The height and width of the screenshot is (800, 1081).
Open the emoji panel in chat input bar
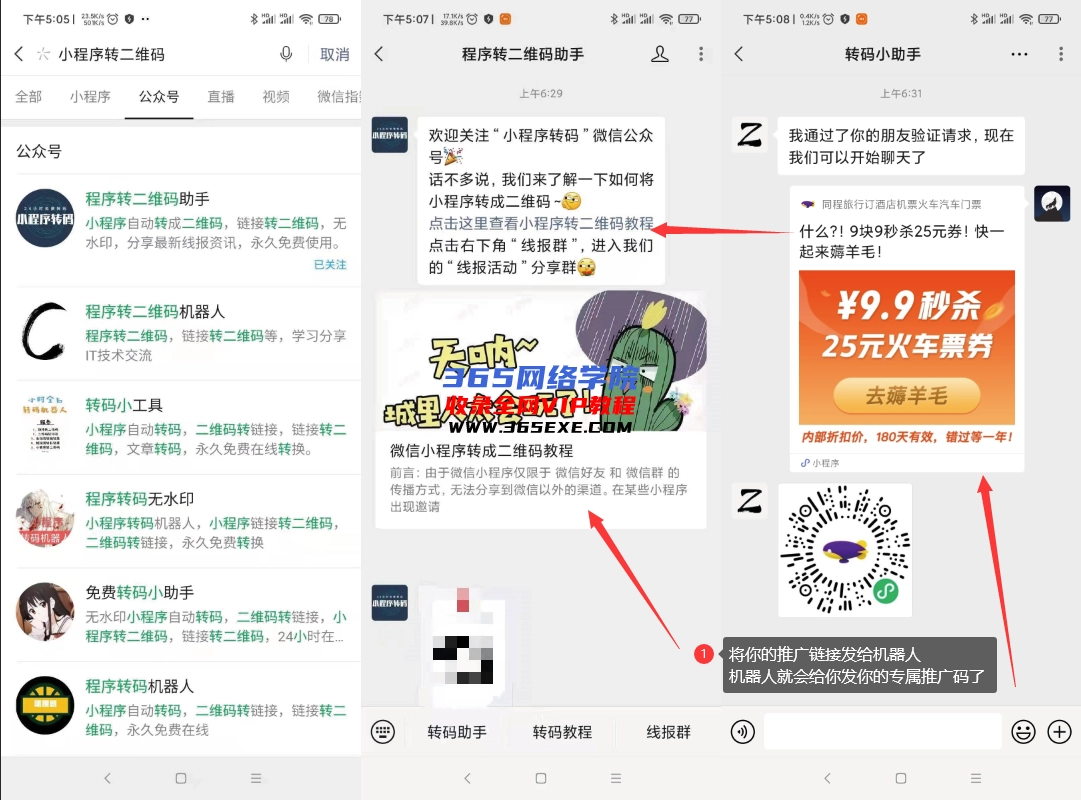click(1023, 732)
